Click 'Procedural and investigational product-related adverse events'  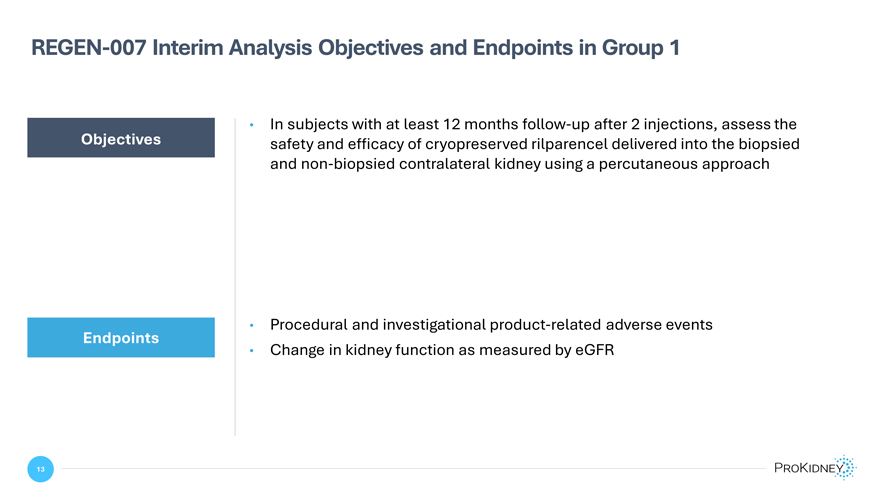(491, 325)
